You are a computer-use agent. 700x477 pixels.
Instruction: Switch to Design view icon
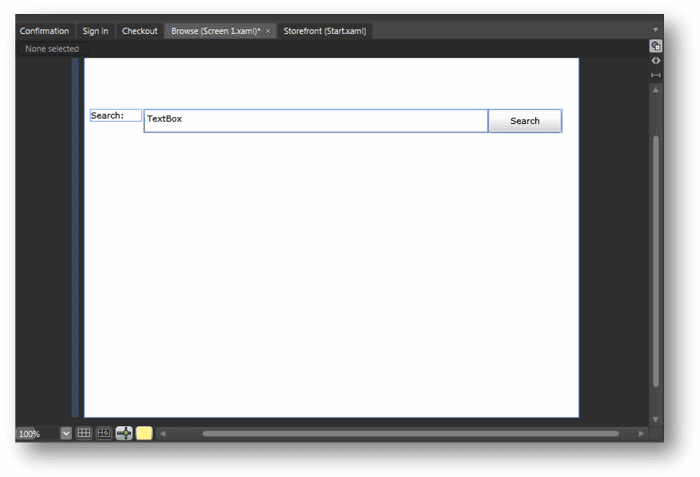pos(655,46)
